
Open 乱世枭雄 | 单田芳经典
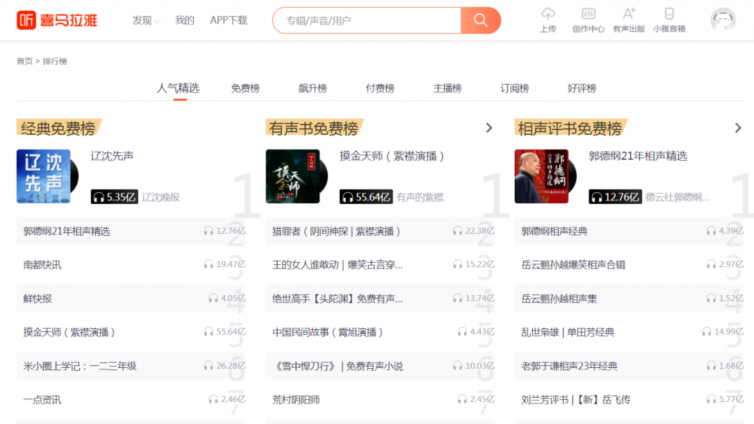tap(568, 332)
